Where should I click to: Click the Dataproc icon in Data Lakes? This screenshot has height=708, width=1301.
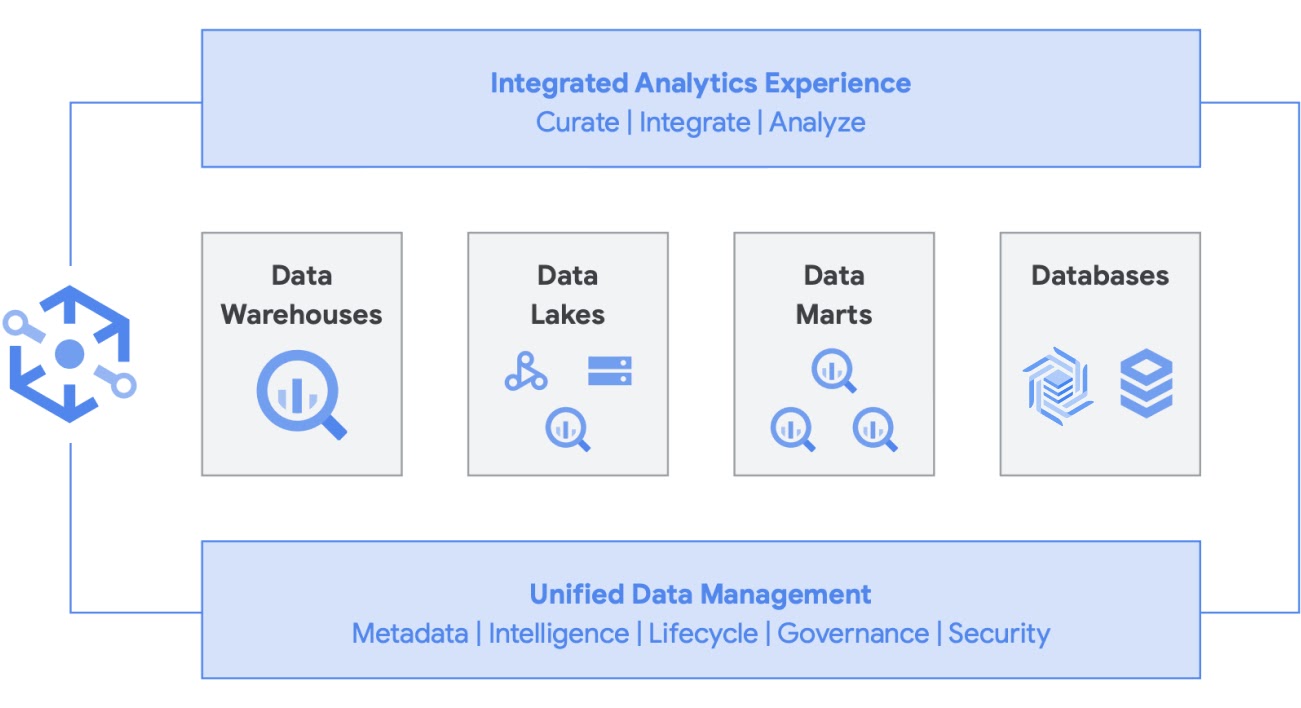point(525,372)
